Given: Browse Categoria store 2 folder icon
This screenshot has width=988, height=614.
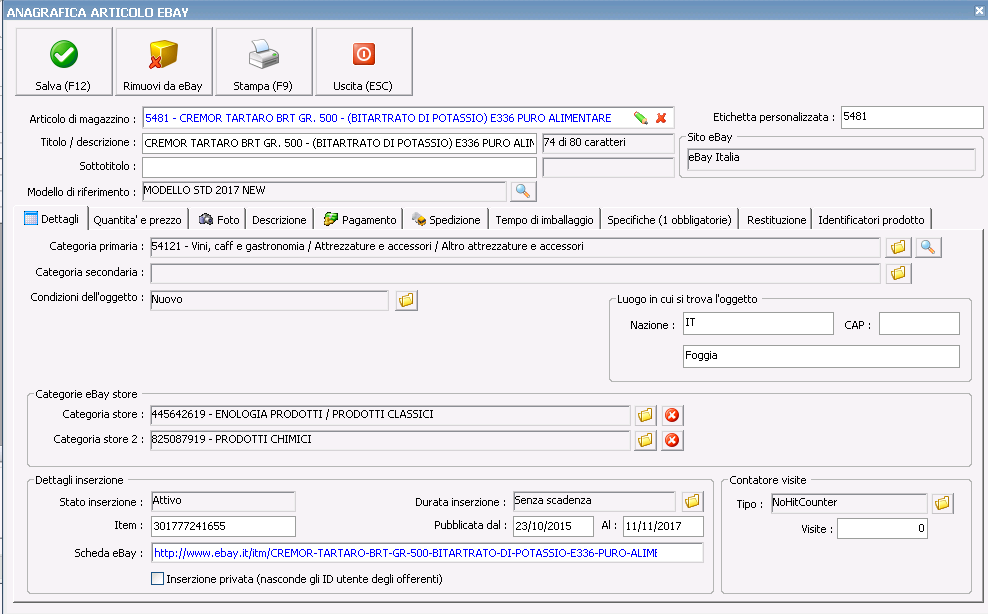Looking at the screenshot, I should (x=645, y=440).
